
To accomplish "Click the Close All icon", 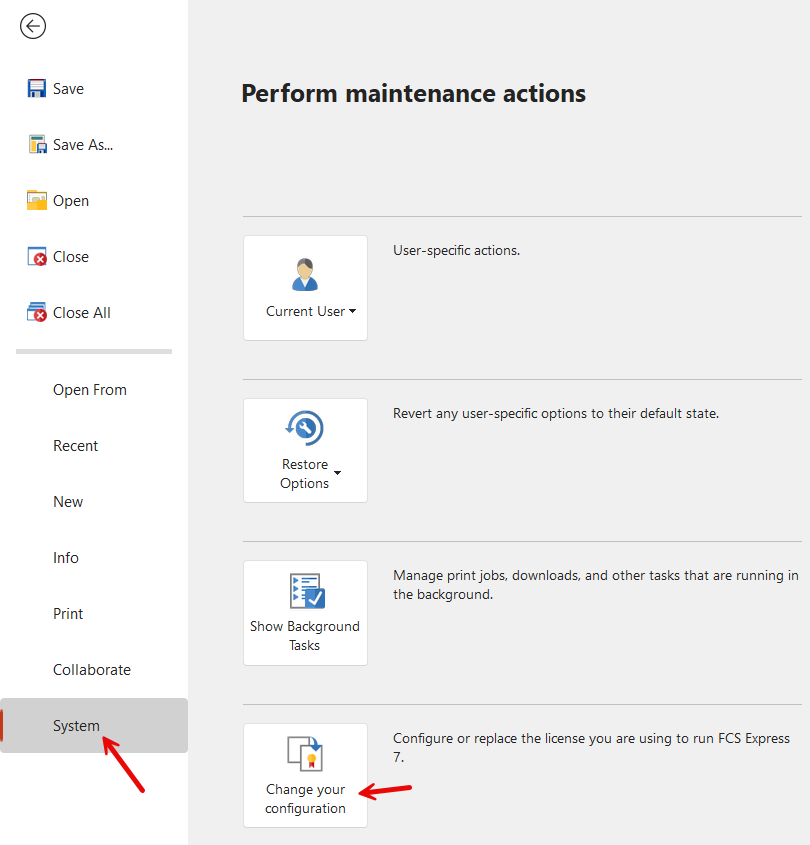I will (x=37, y=313).
